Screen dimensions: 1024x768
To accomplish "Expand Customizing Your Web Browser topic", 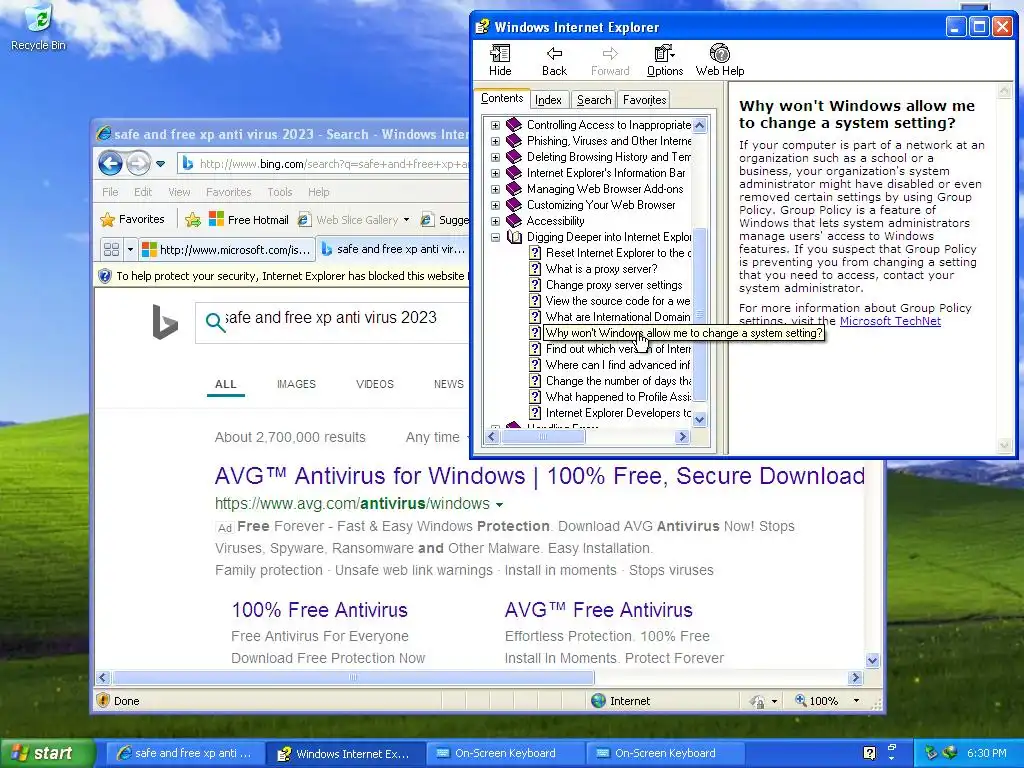I will (495, 205).
